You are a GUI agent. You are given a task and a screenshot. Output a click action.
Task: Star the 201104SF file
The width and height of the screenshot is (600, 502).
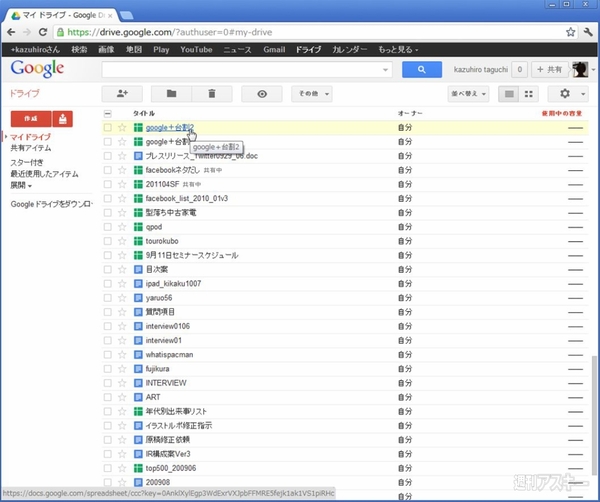[122, 184]
